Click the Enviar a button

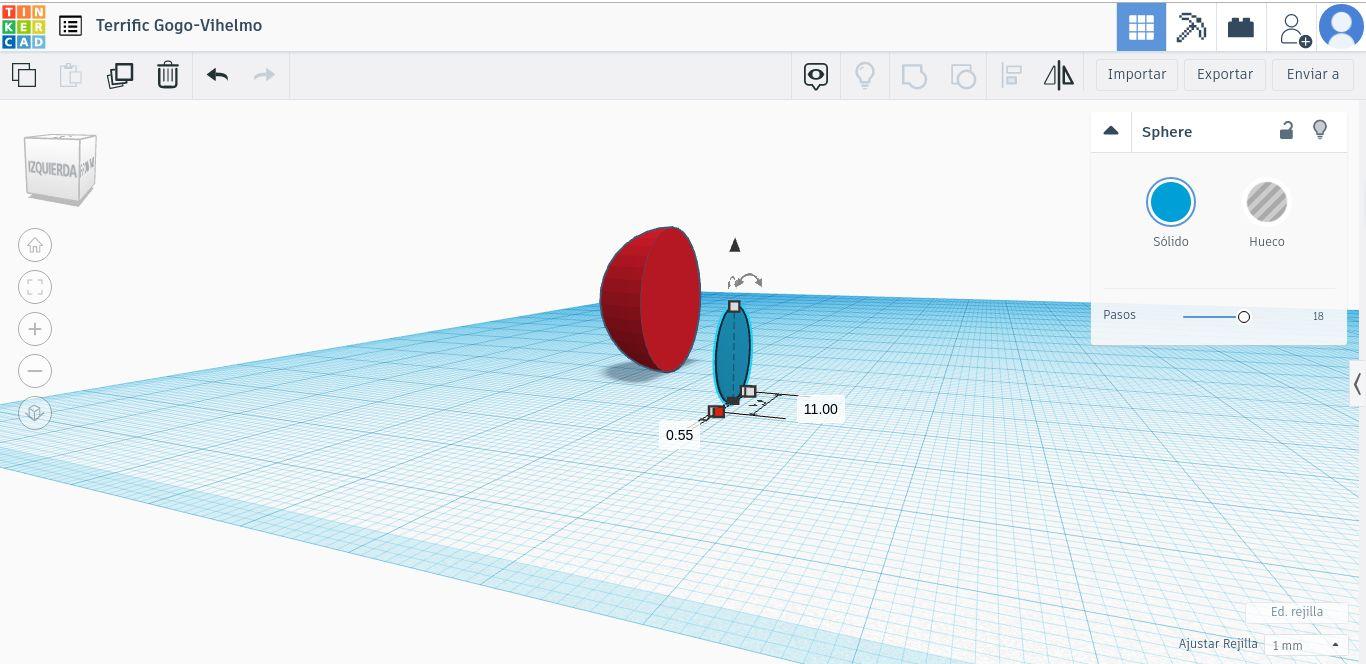point(1312,74)
